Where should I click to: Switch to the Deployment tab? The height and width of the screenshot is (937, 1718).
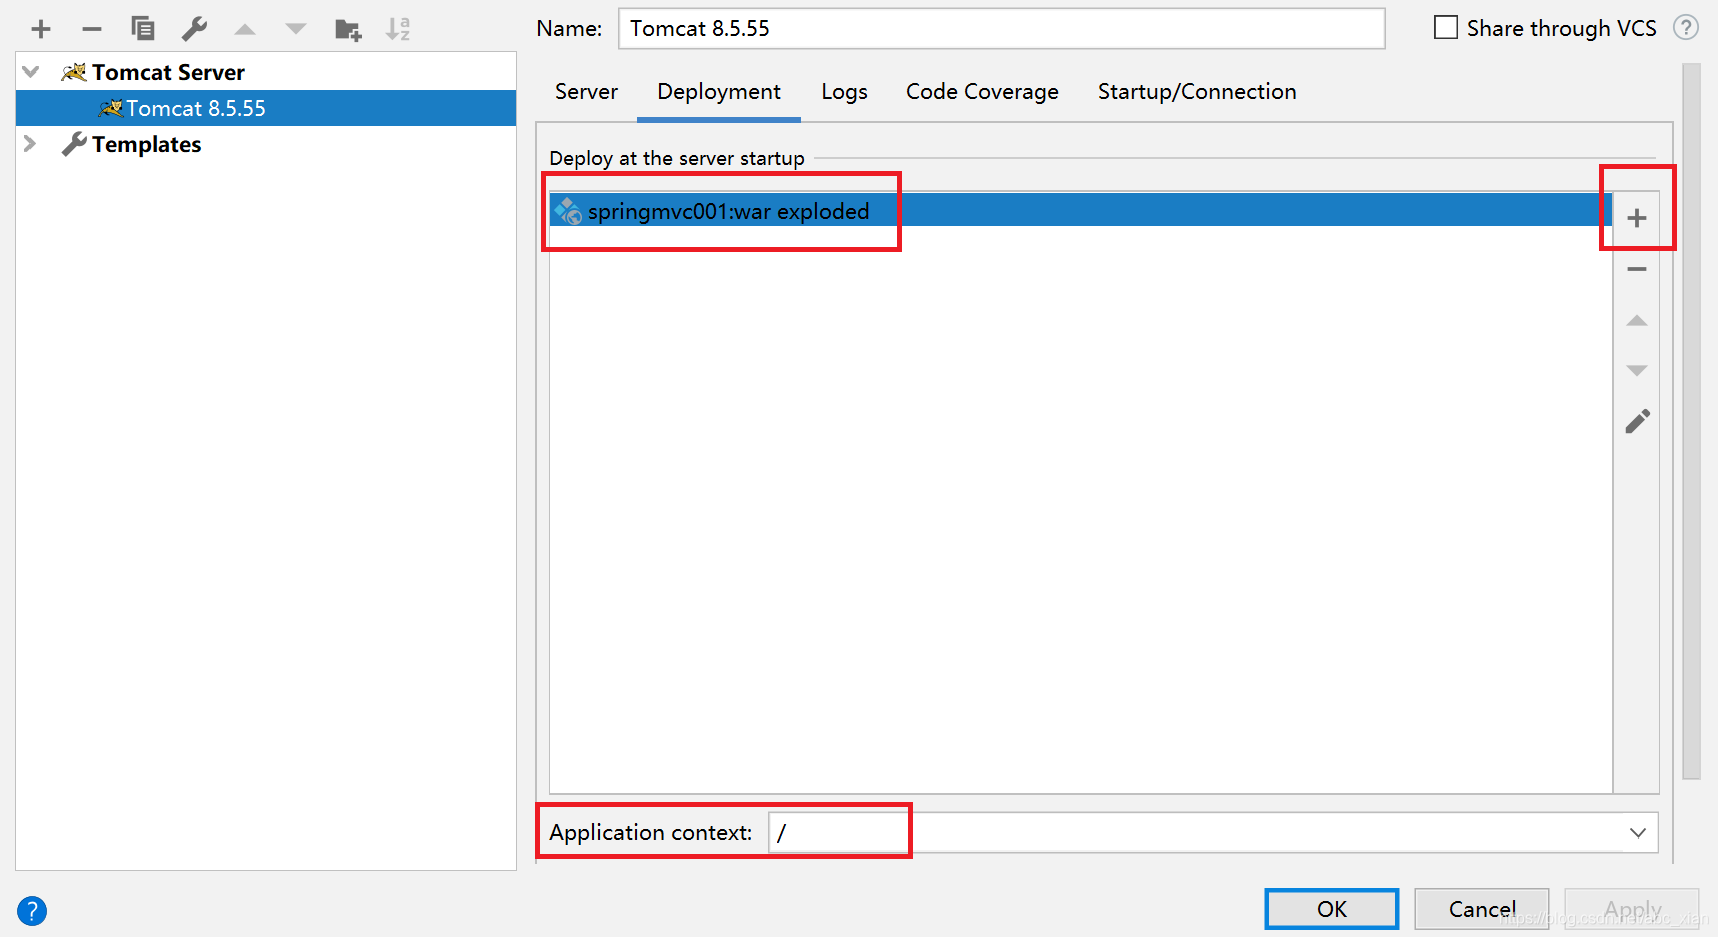click(x=719, y=92)
